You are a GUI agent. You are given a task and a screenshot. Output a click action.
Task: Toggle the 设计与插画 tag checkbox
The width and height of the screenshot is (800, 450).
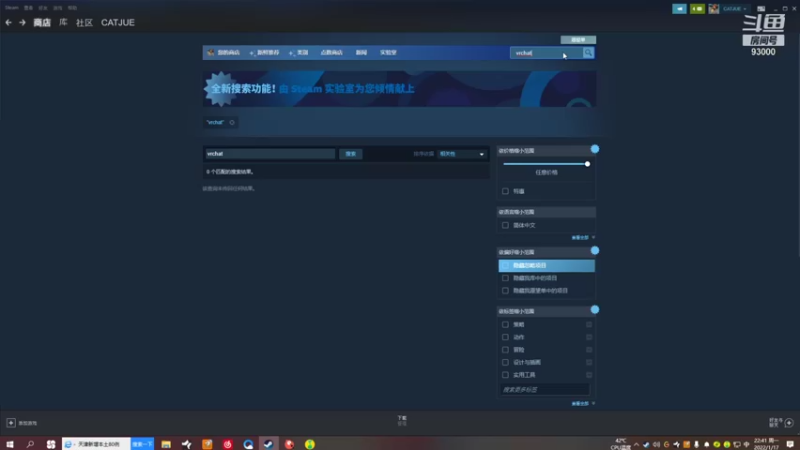pos(505,362)
